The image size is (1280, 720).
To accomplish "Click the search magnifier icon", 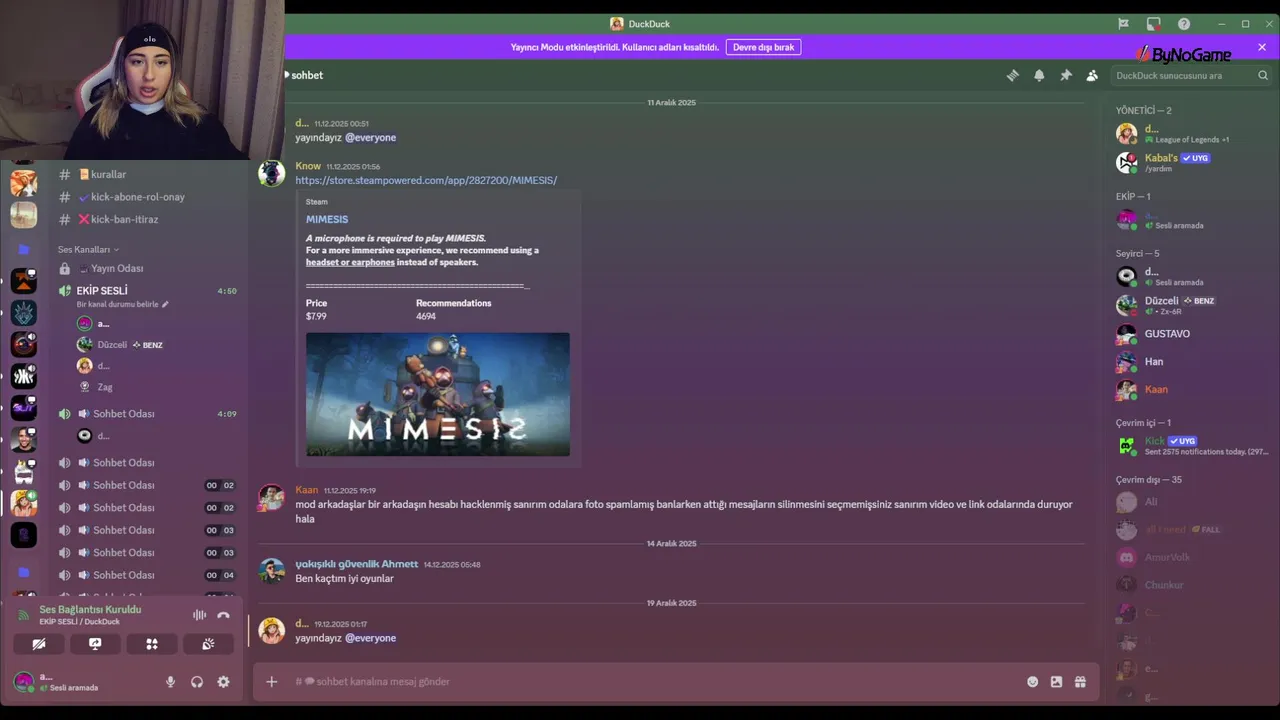I will pos(1263,75).
